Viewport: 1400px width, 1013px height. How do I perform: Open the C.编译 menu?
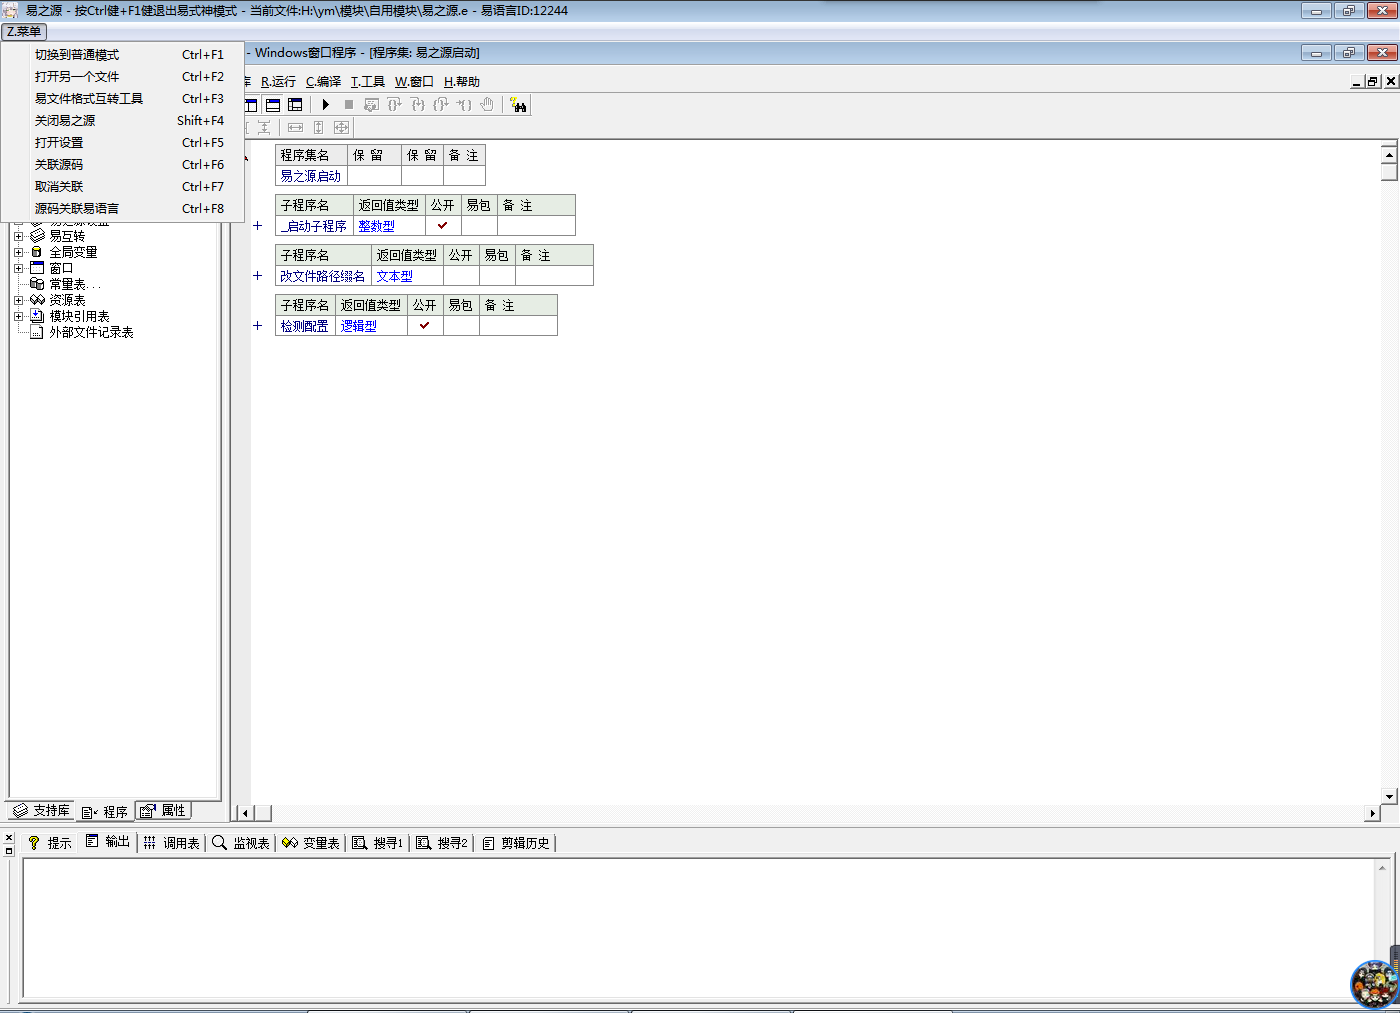point(323,82)
